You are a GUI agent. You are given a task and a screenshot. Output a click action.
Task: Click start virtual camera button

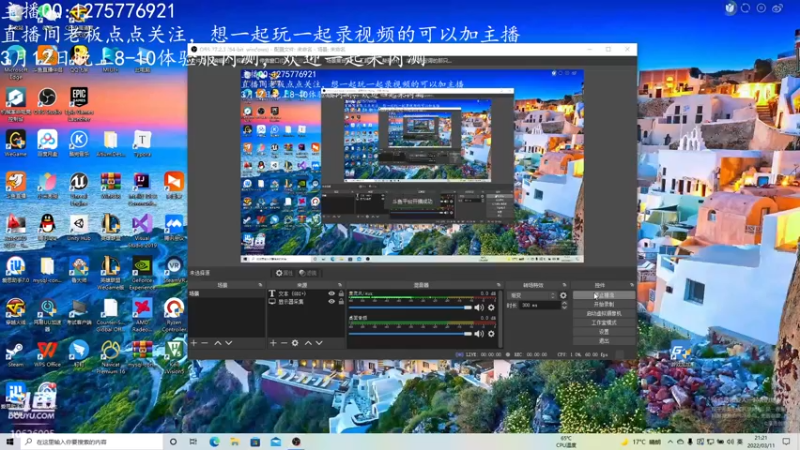click(x=604, y=314)
